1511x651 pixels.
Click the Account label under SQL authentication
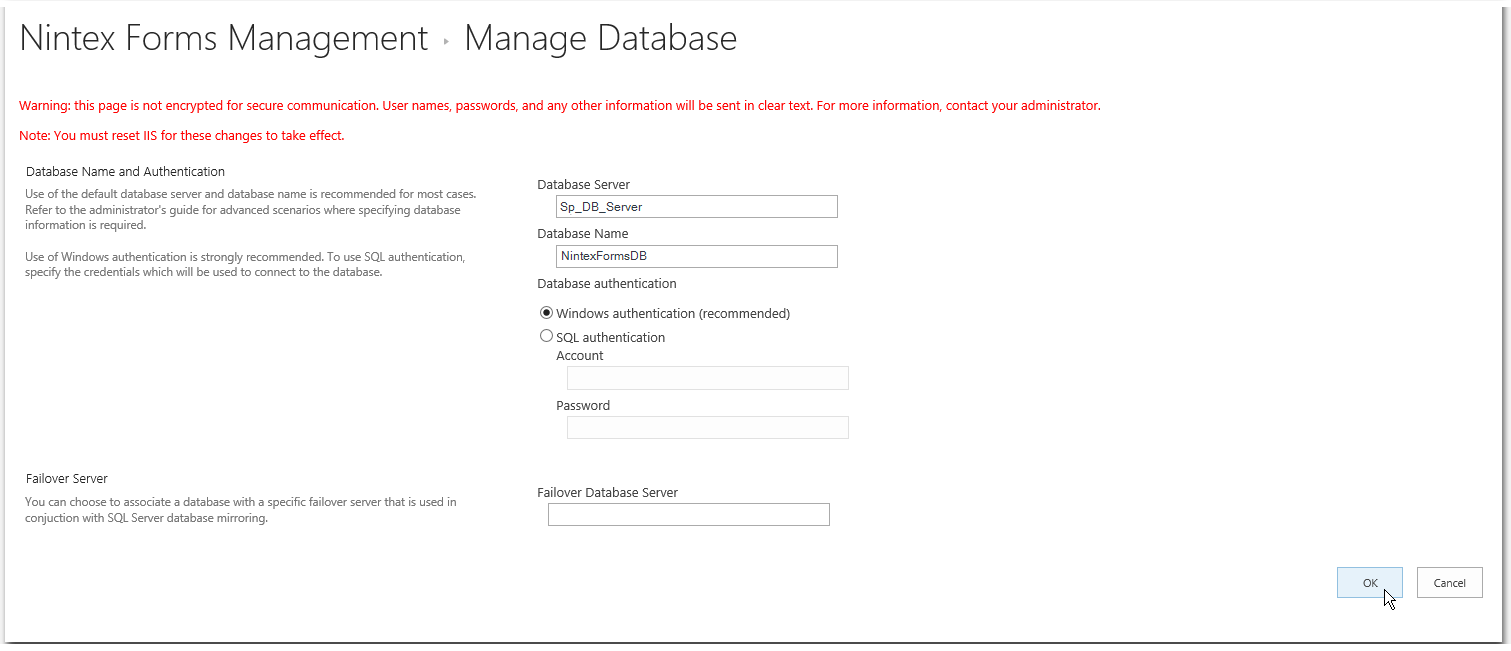[580, 355]
